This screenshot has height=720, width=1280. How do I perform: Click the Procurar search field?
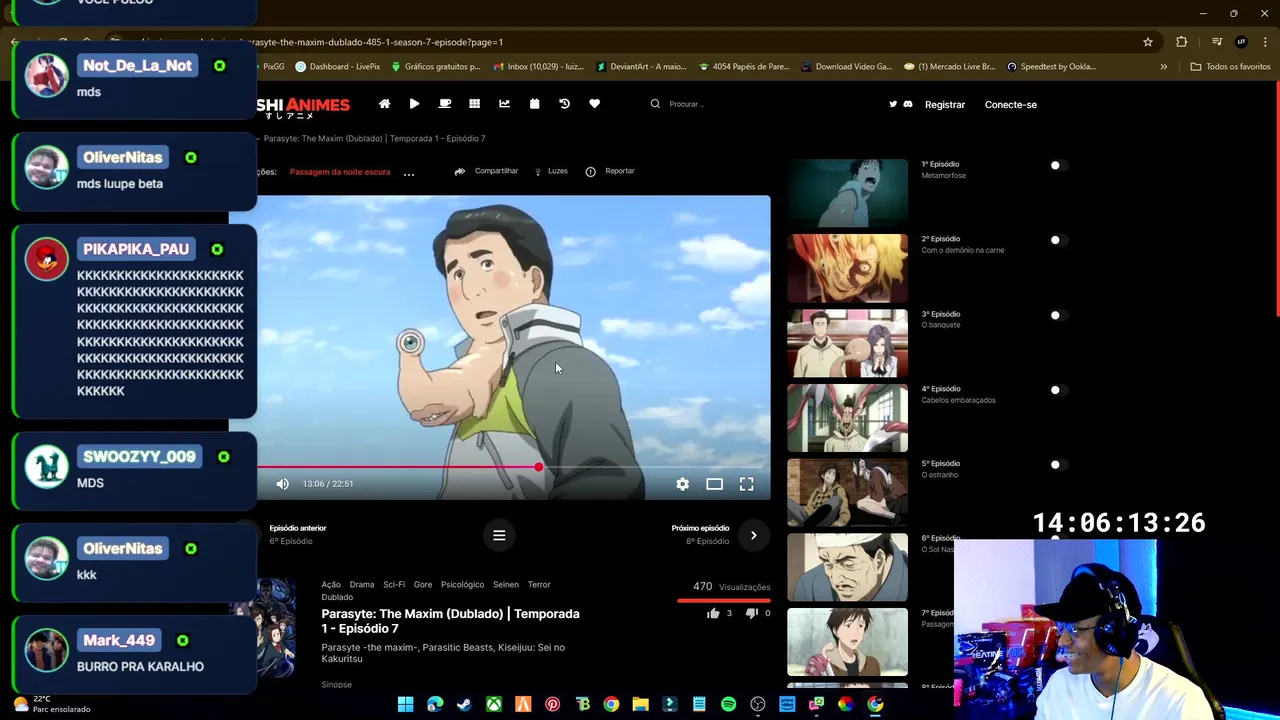687,104
